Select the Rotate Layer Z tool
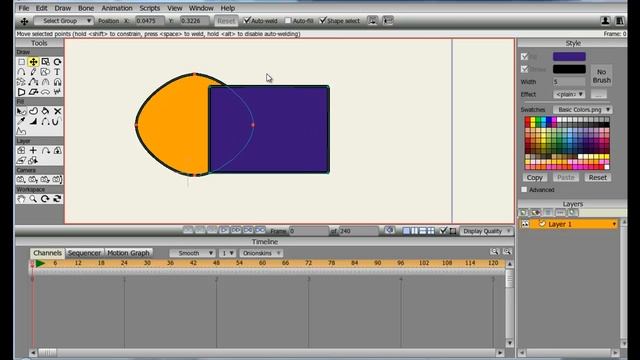This screenshot has height=360, width=640. [x=45, y=151]
